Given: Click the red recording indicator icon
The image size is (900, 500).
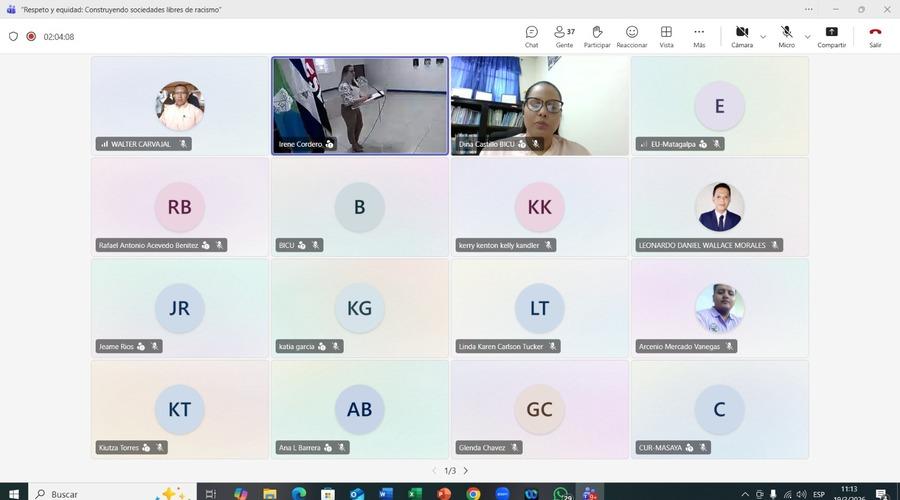Looking at the screenshot, I should [x=31, y=37].
